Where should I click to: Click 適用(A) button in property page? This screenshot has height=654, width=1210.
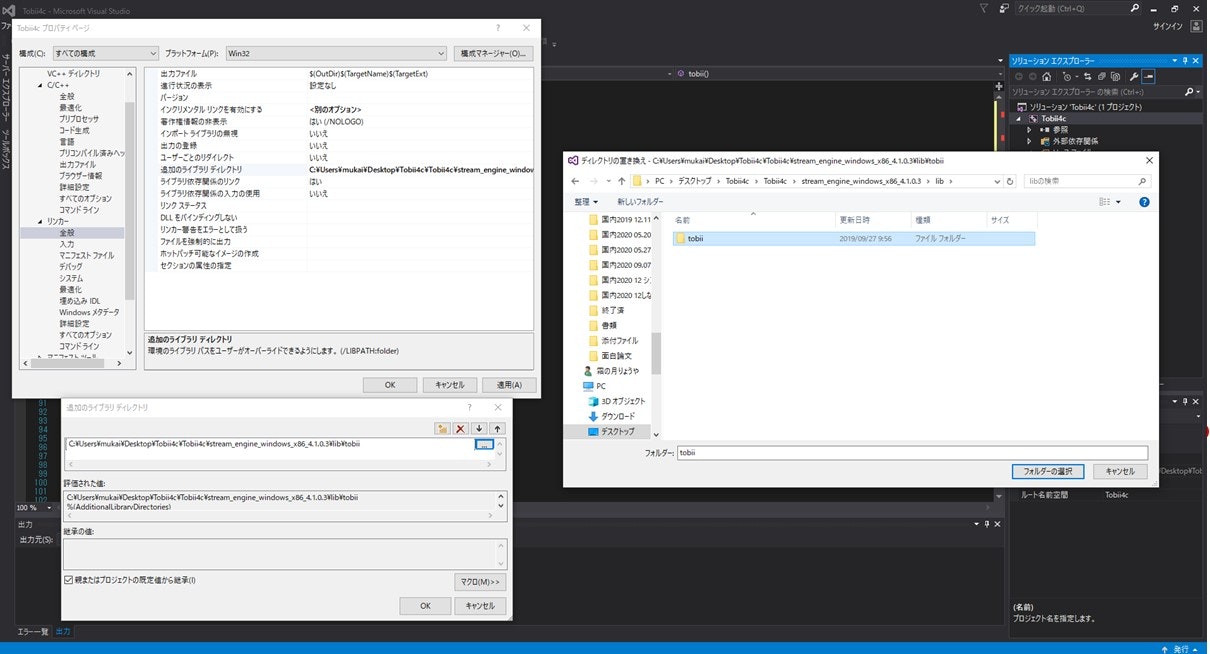[x=509, y=385]
